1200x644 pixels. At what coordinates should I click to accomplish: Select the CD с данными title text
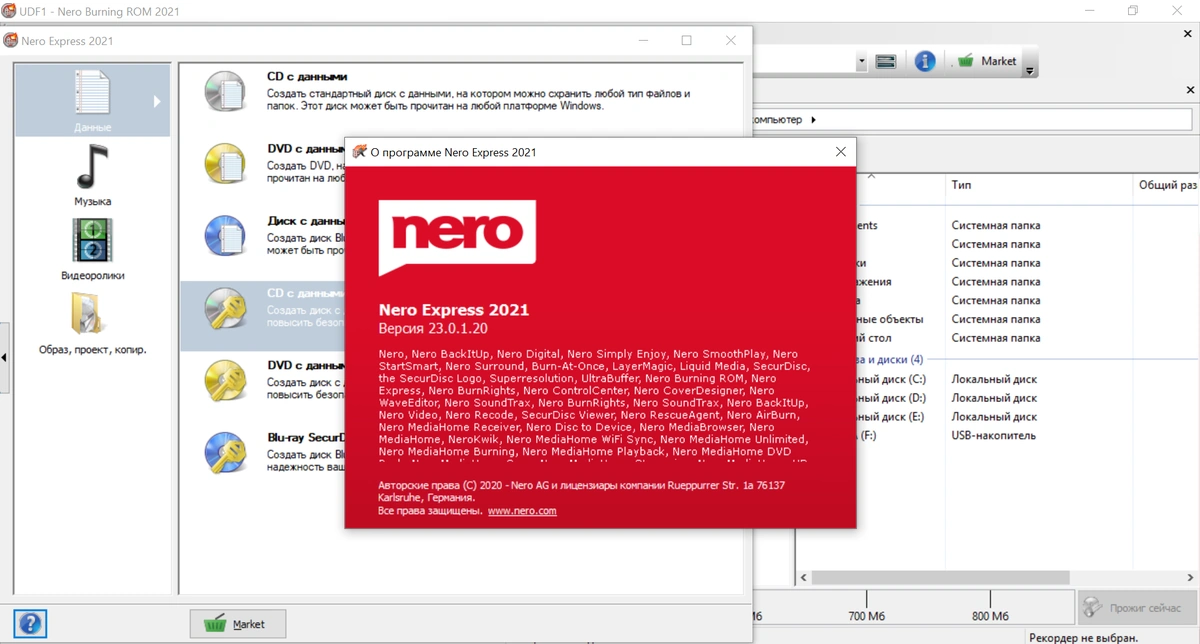pos(307,76)
